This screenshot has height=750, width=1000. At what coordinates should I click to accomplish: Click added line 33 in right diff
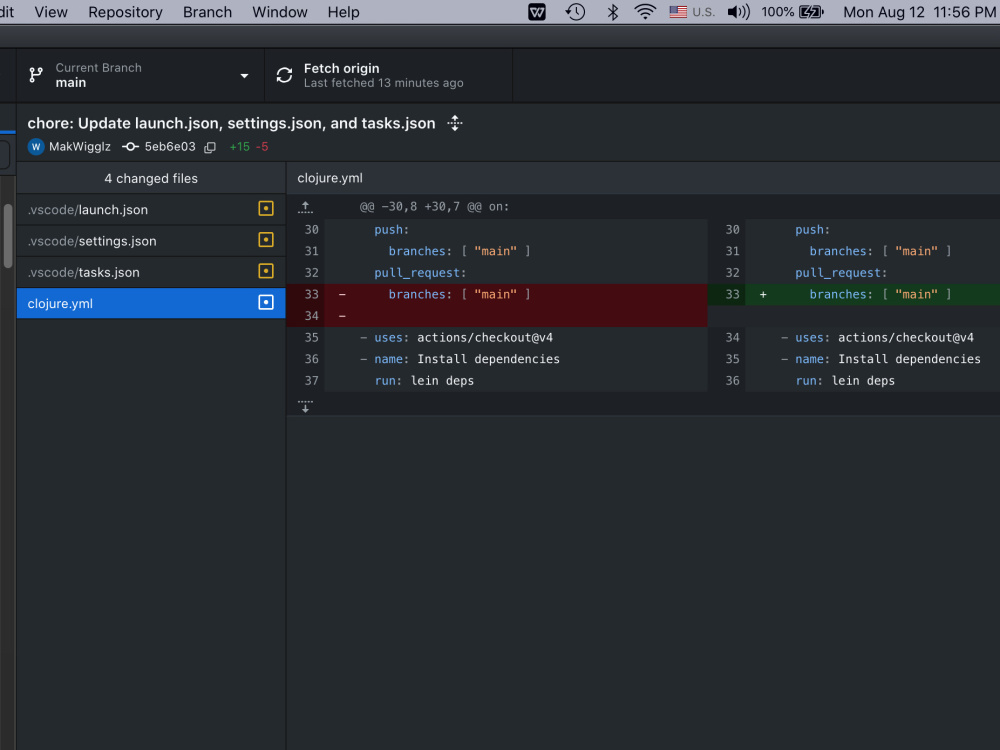pos(854,294)
